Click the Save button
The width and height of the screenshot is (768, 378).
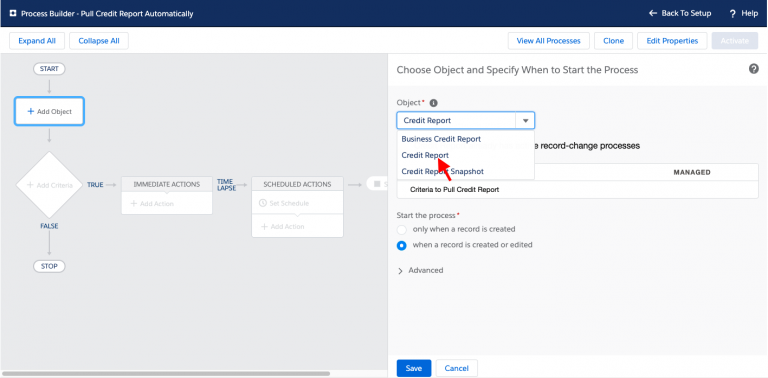[x=414, y=368]
